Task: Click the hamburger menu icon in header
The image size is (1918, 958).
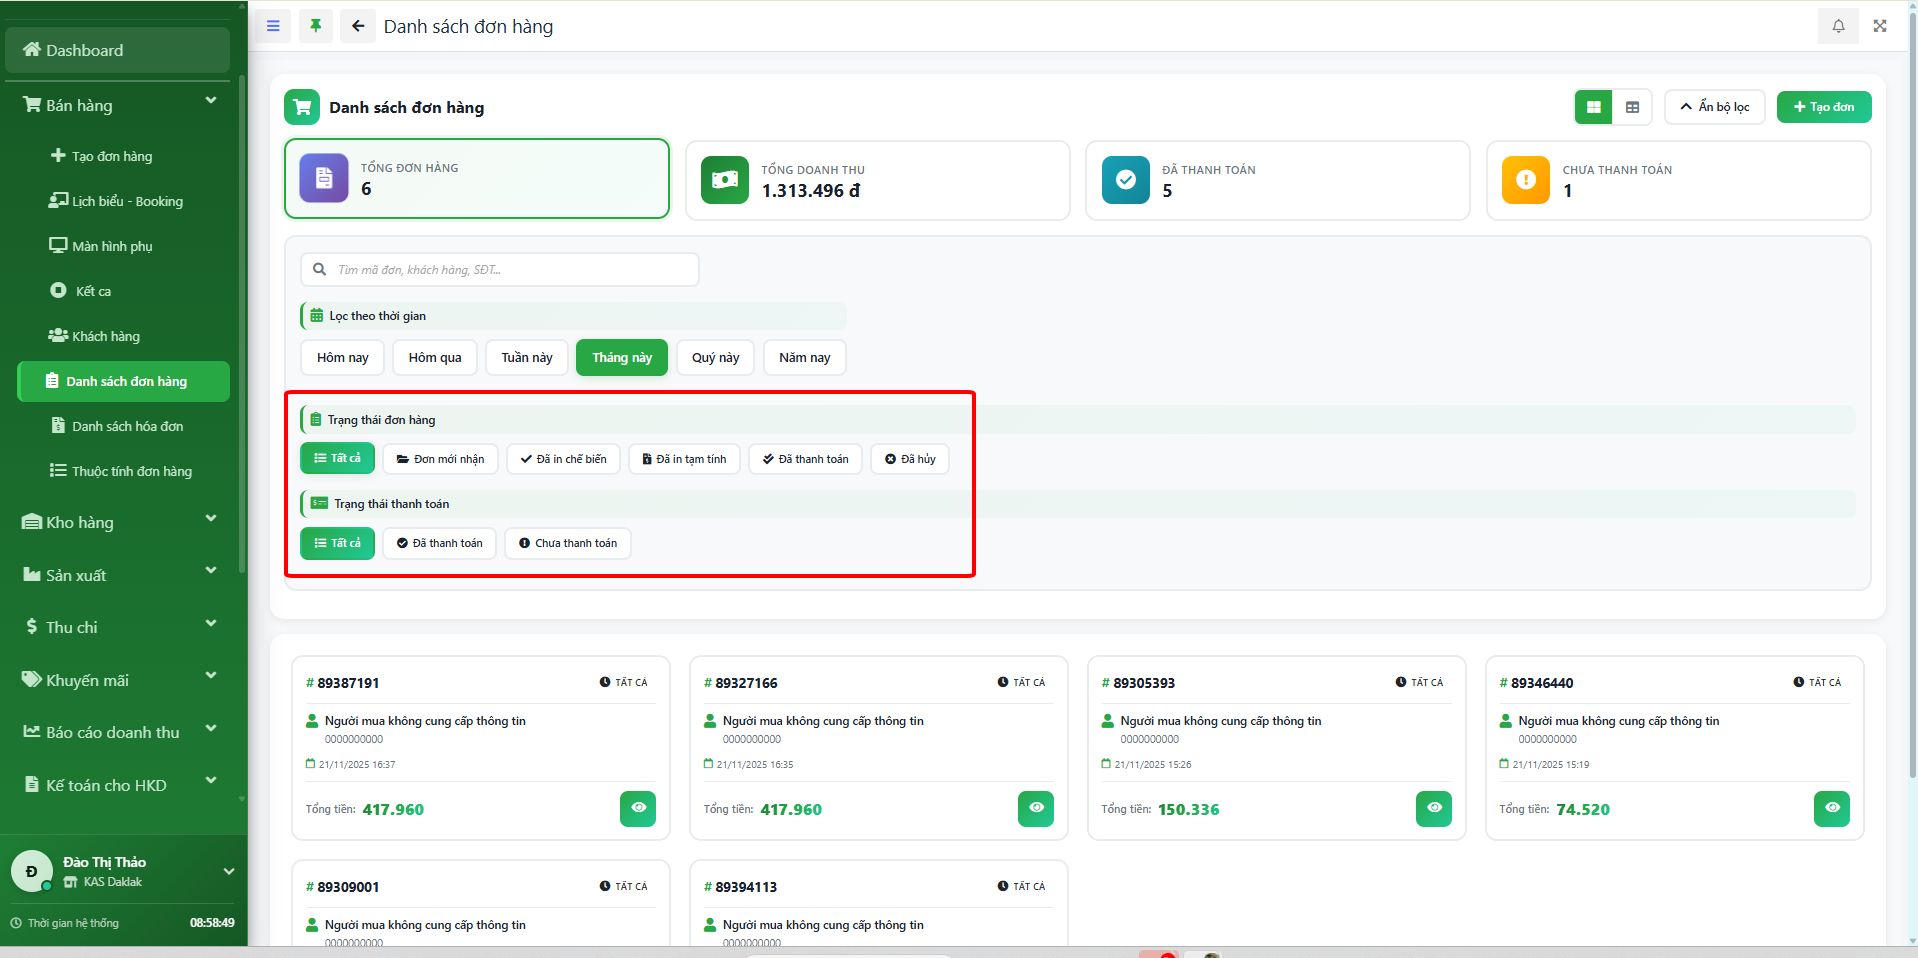Action: pos(273,26)
